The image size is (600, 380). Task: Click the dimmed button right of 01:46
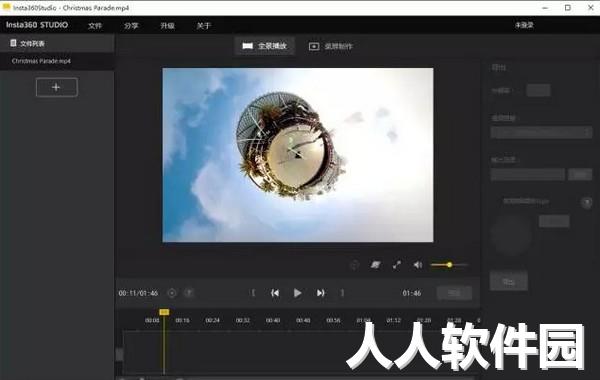(454, 293)
